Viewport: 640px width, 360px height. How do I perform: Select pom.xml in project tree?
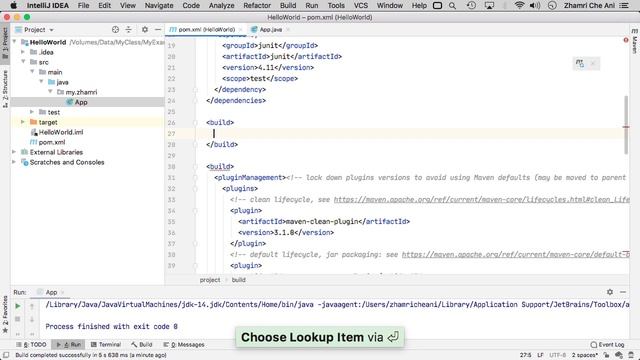coord(52,142)
